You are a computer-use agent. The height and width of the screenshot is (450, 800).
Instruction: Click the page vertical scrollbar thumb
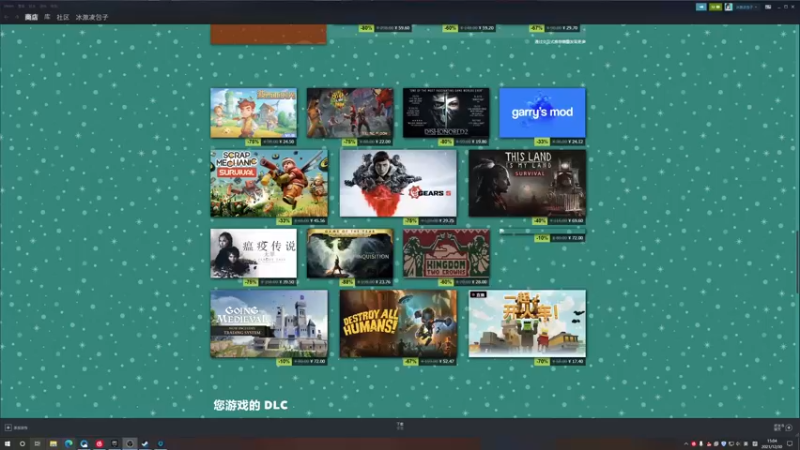[797, 261]
